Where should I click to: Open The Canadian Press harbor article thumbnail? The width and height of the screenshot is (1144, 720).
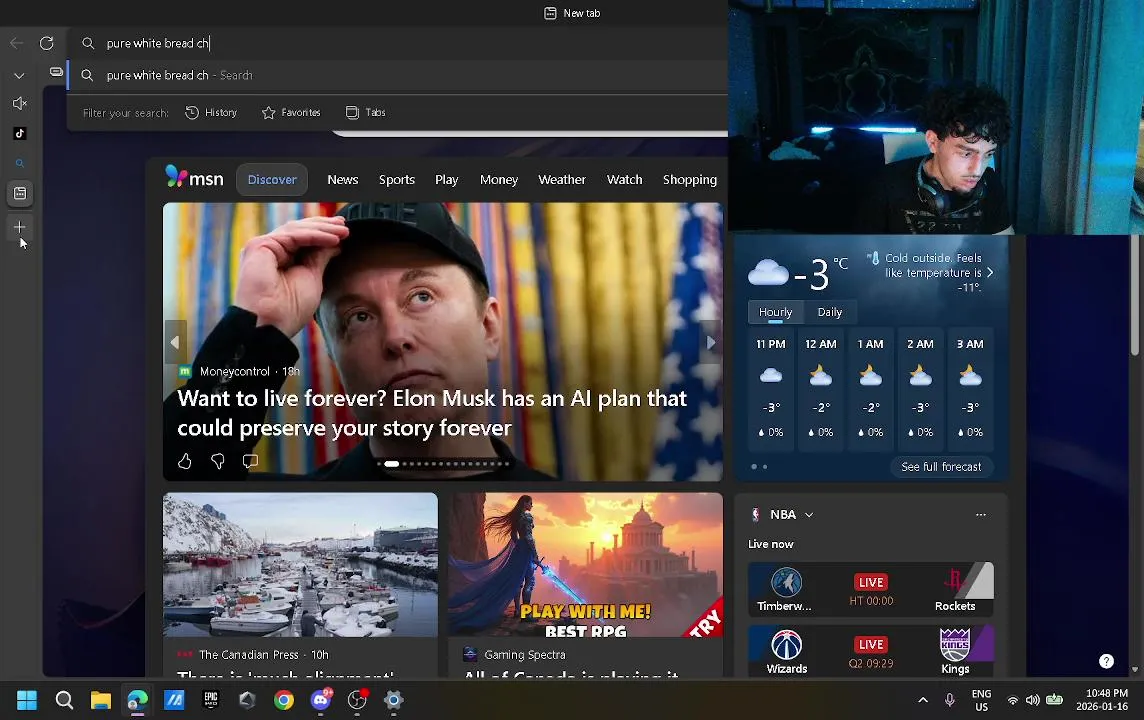point(301,565)
